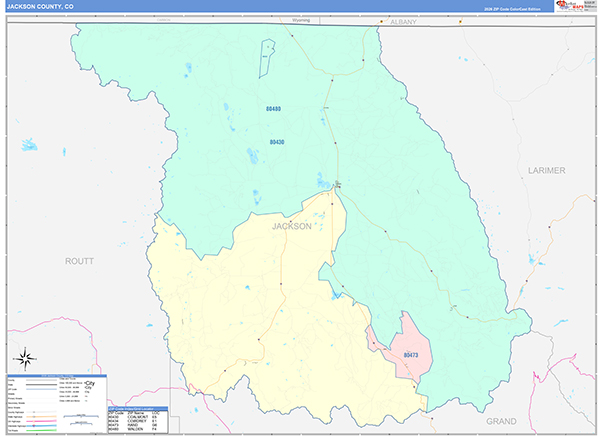
Task: Select the 80473 ZIP label in pink region
Action: pyautogui.click(x=411, y=355)
